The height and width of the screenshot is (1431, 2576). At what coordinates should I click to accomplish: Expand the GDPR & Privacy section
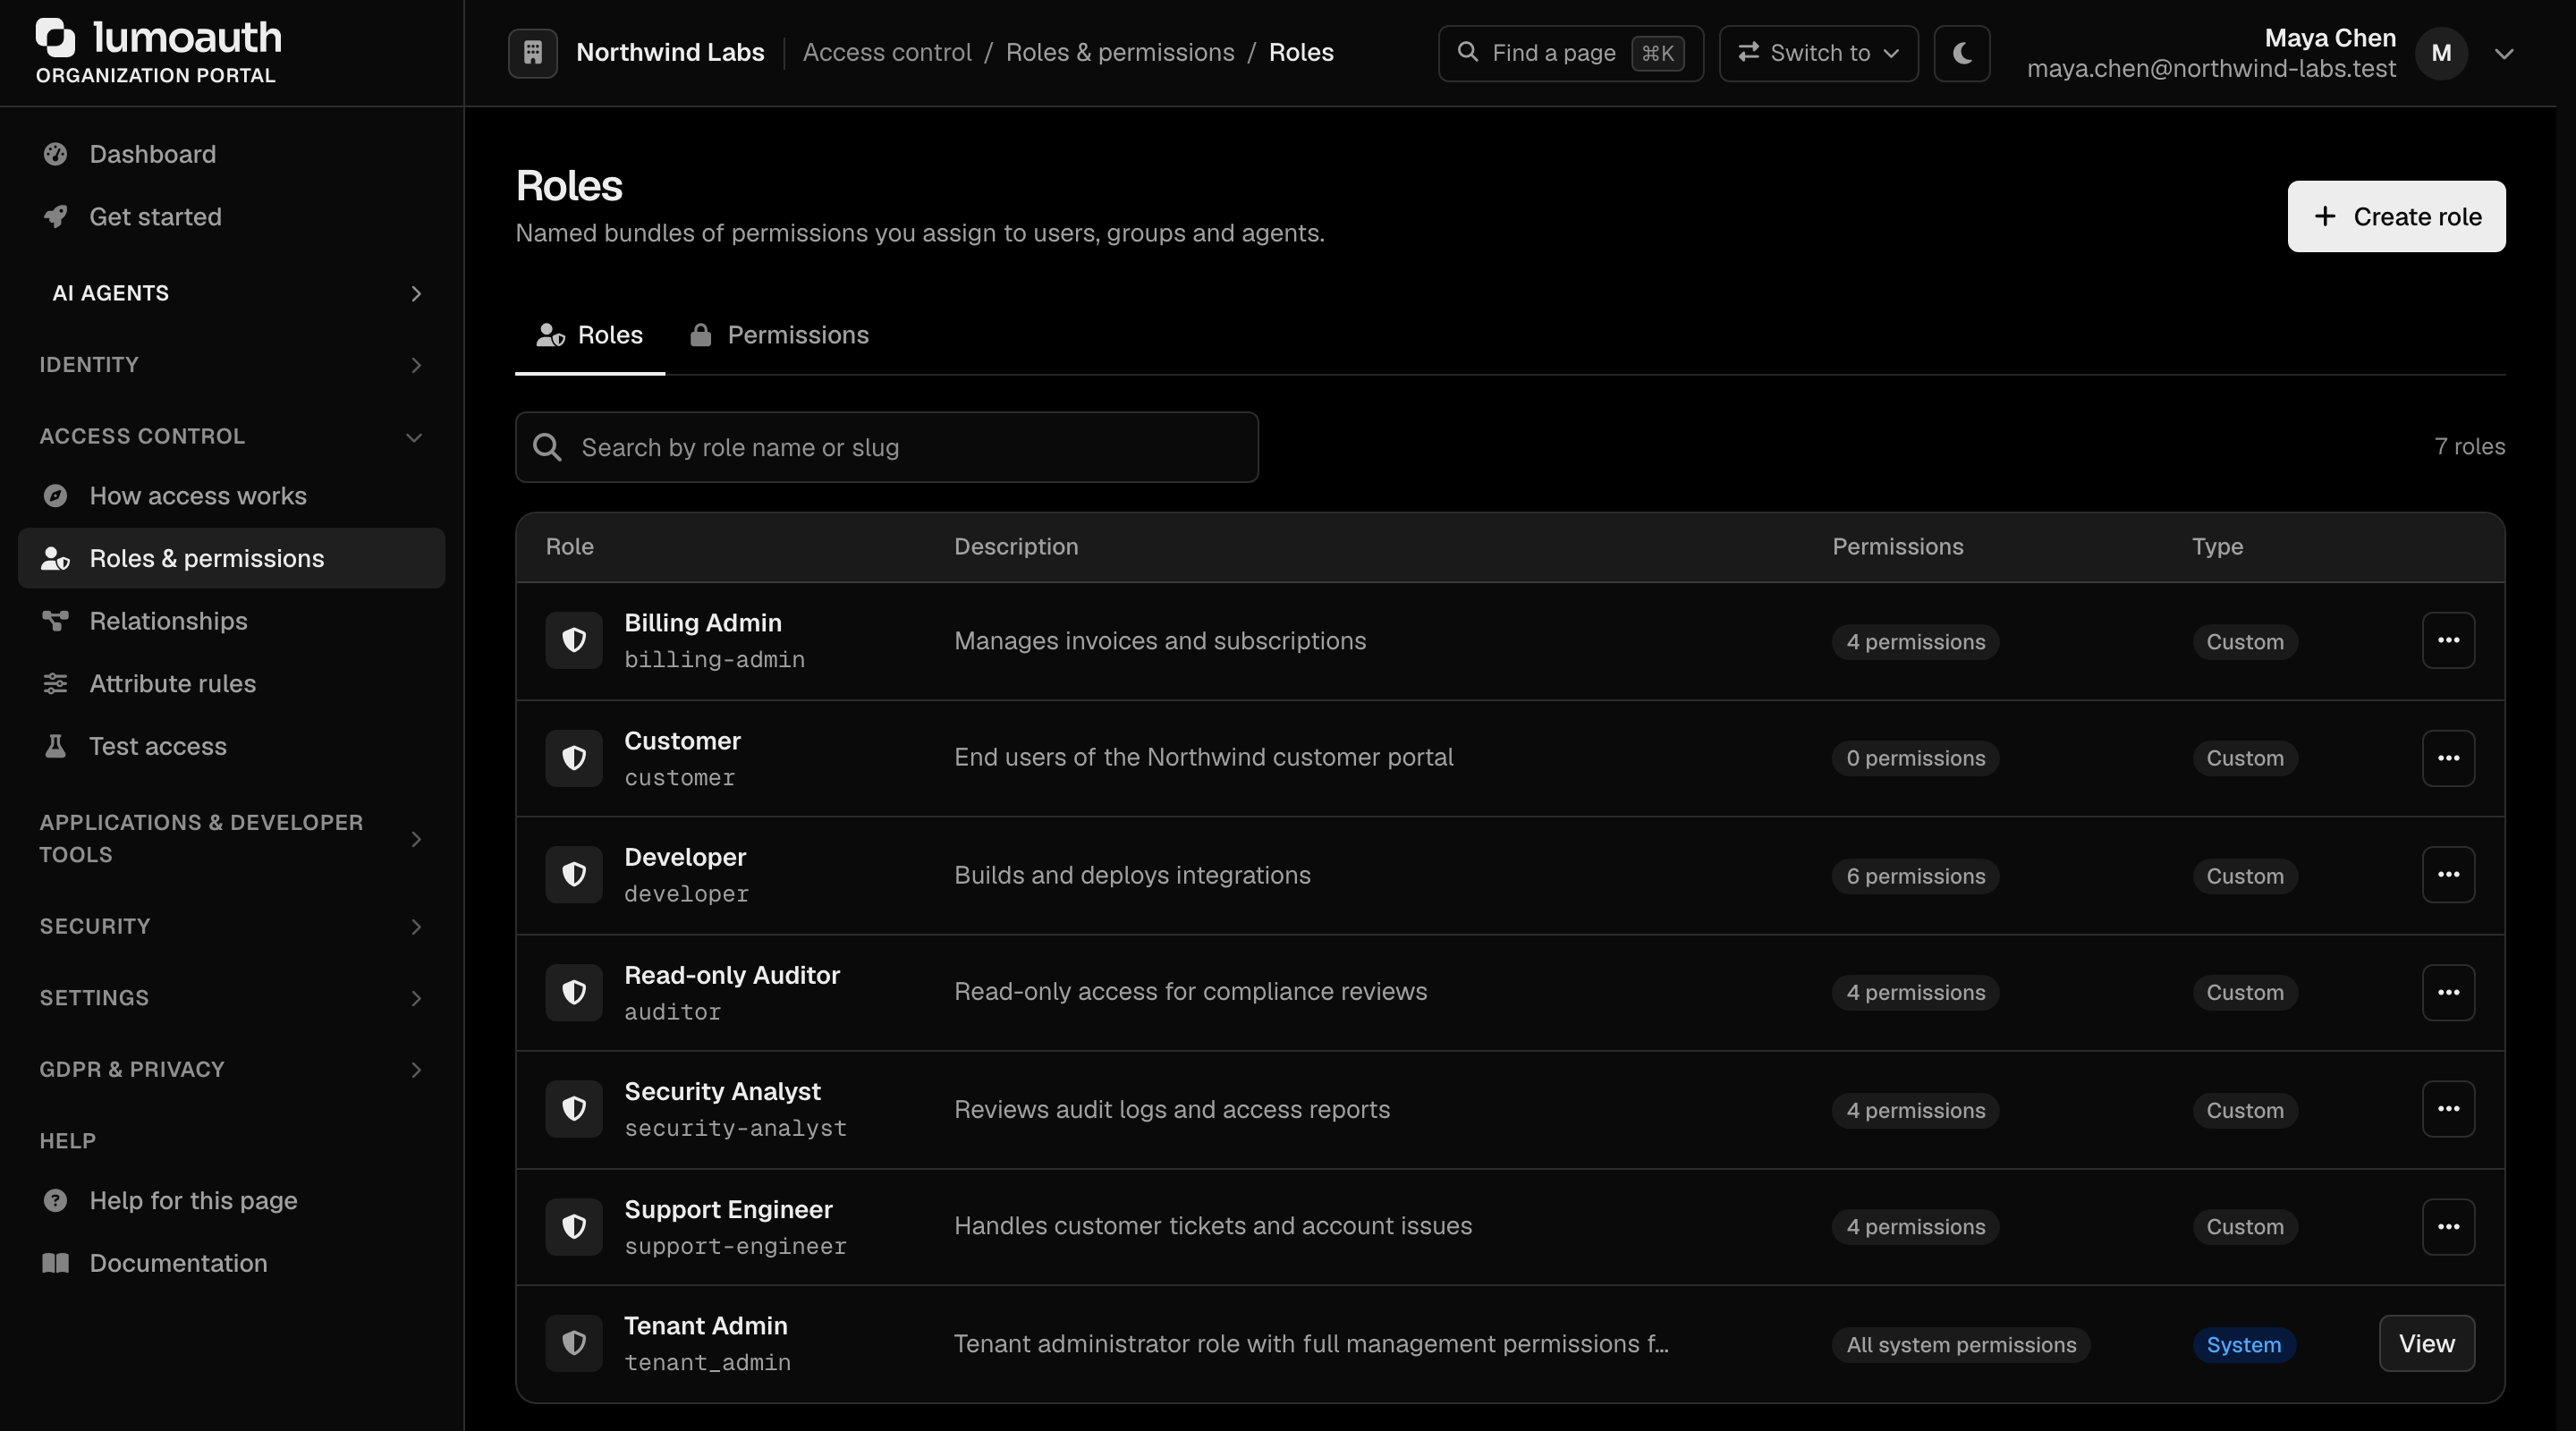coord(231,1070)
